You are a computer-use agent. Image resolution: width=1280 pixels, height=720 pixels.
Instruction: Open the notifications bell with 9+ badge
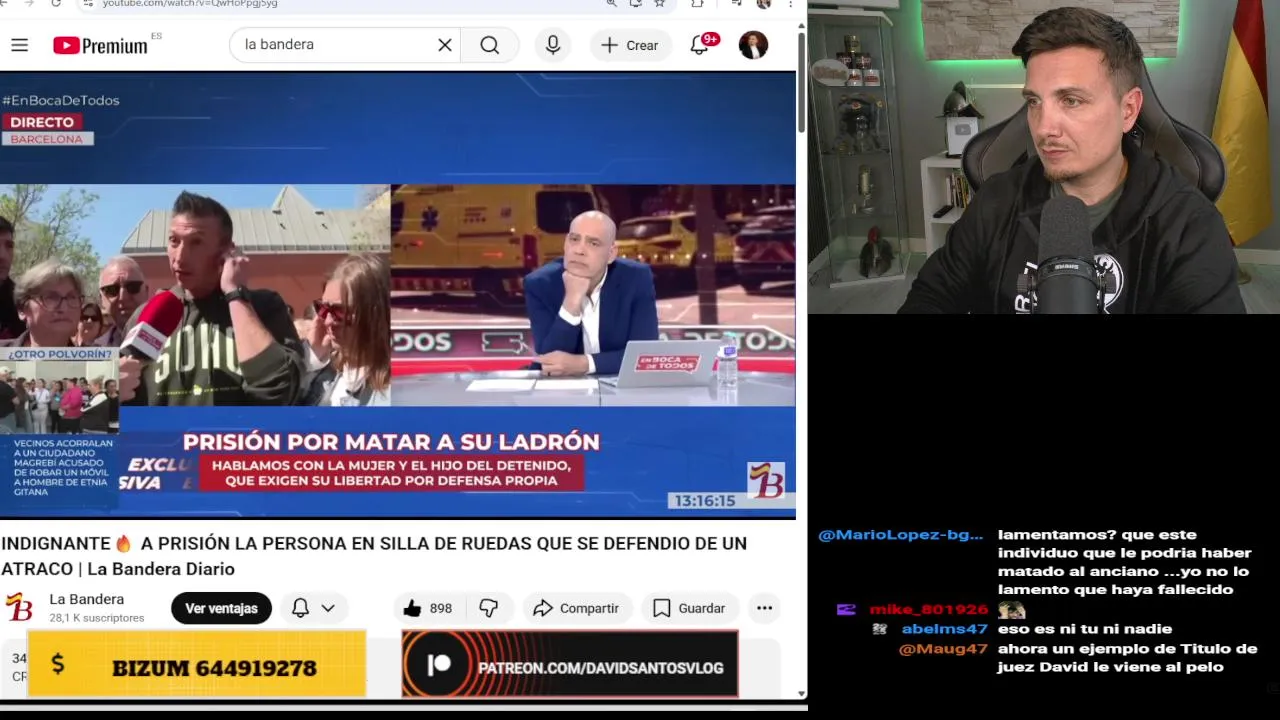point(700,45)
